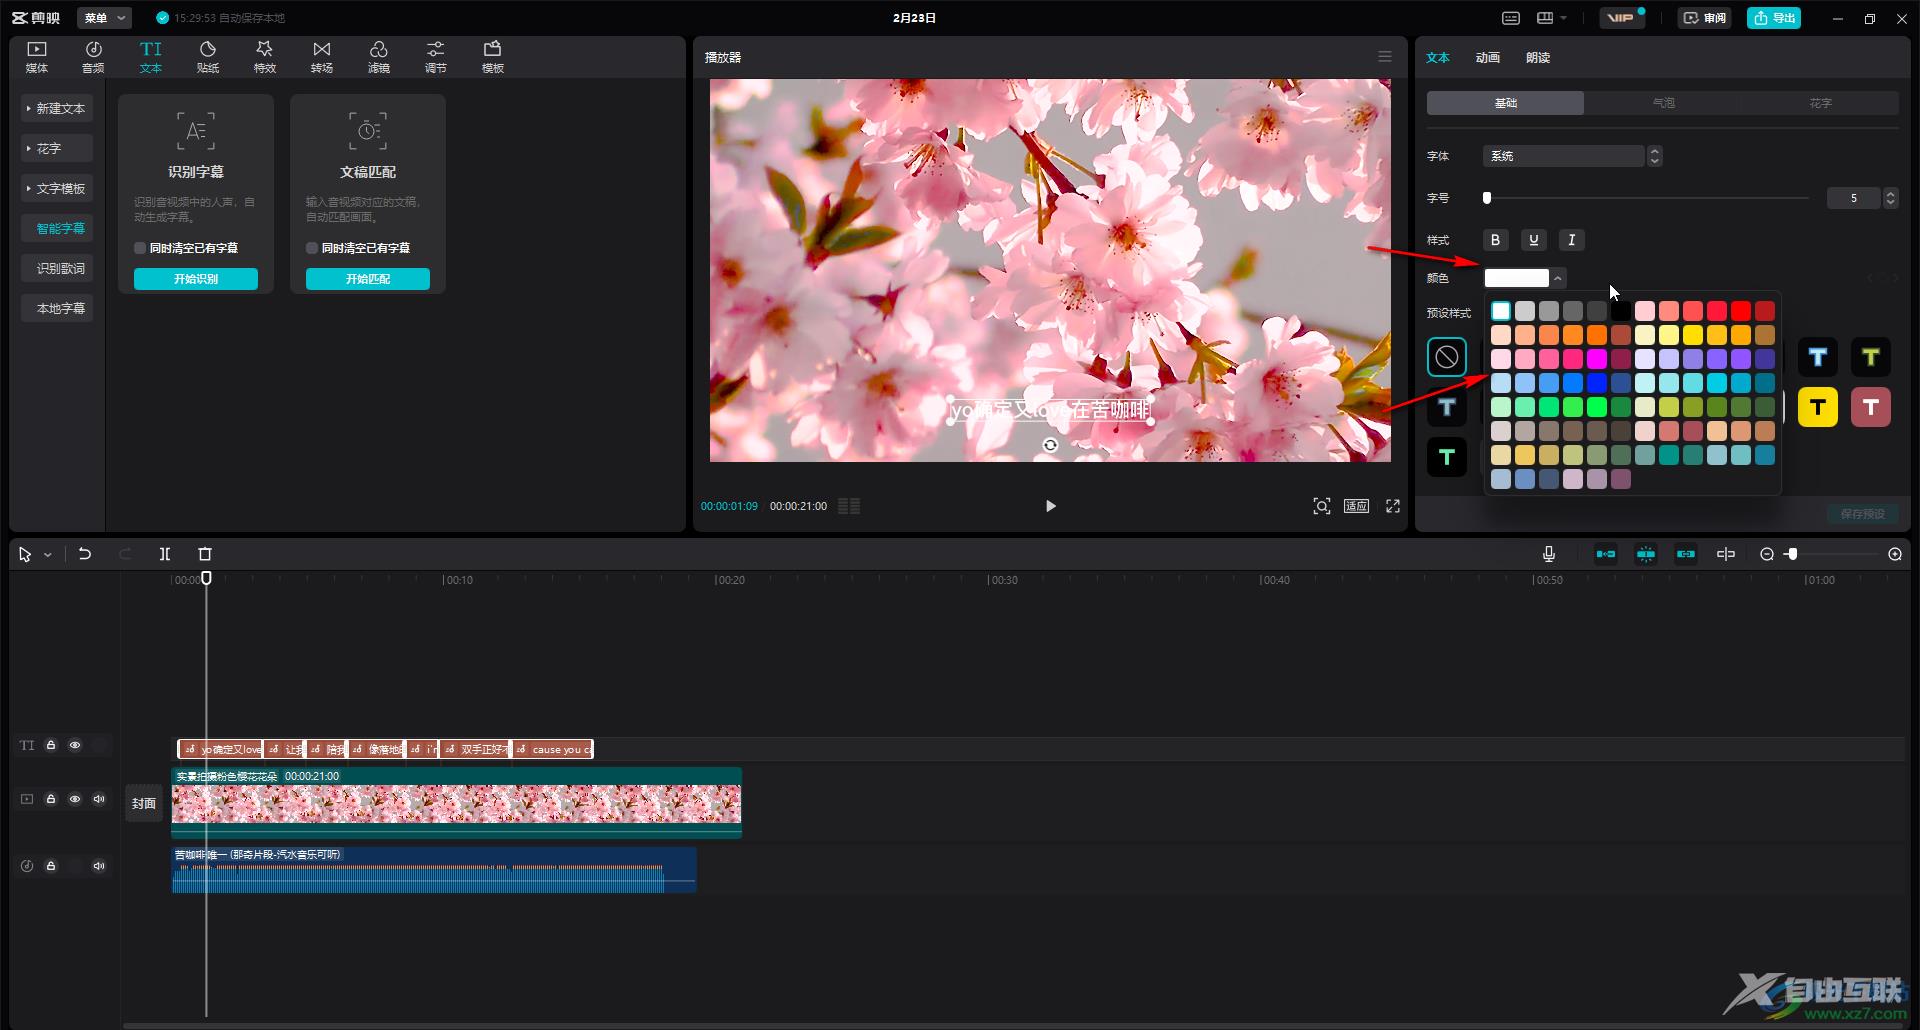This screenshot has height=1030, width=1920.
Task: Switch to the 气泡 bubble sub-tab
Action: tap(1663, 103)
